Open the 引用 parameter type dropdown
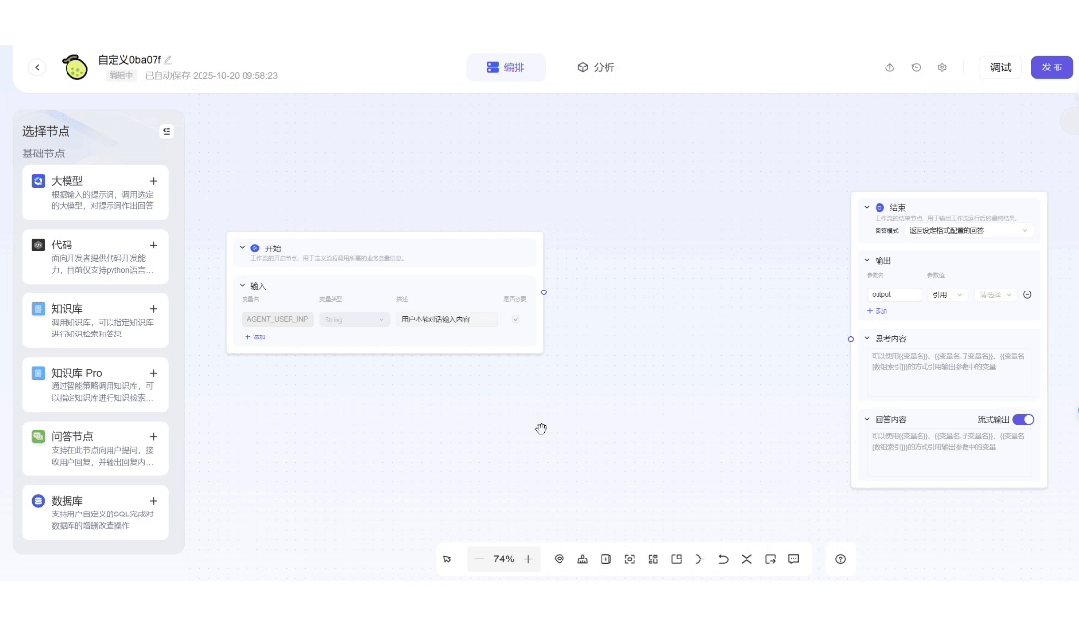The image size is (1079, 626). point(947,295)
